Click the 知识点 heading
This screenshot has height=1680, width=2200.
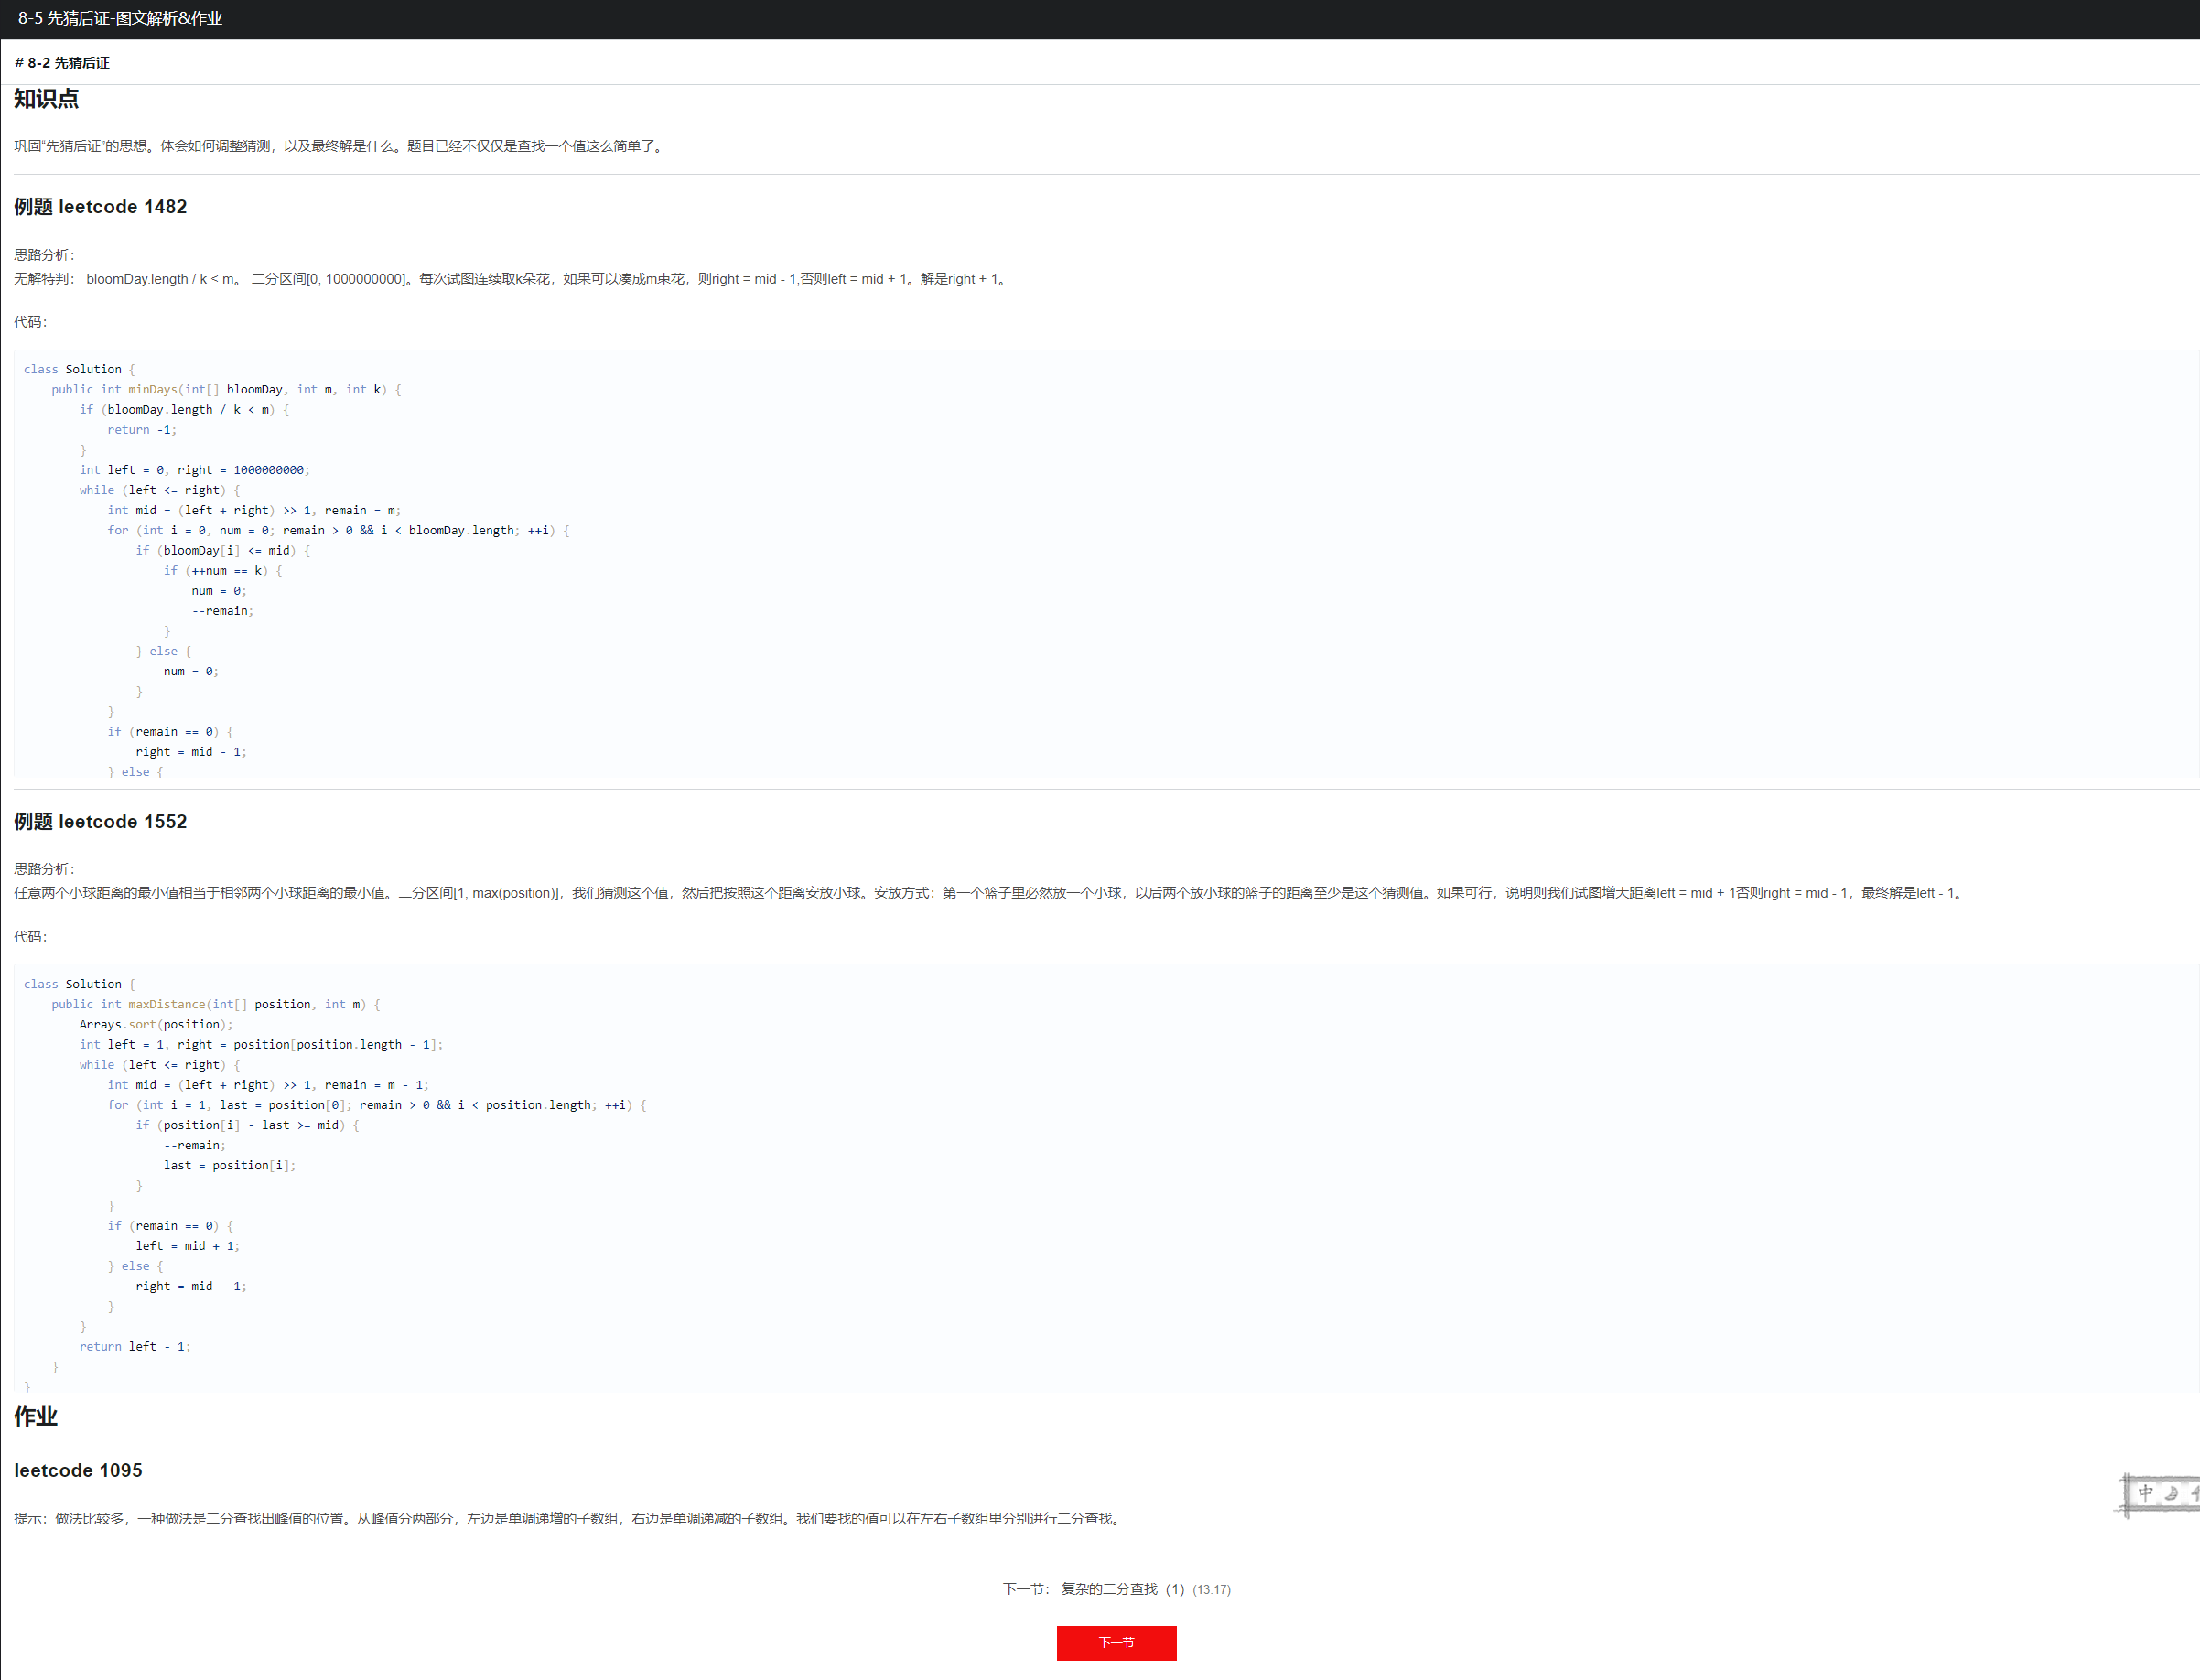pyautogui.click(x=46, y=99)
